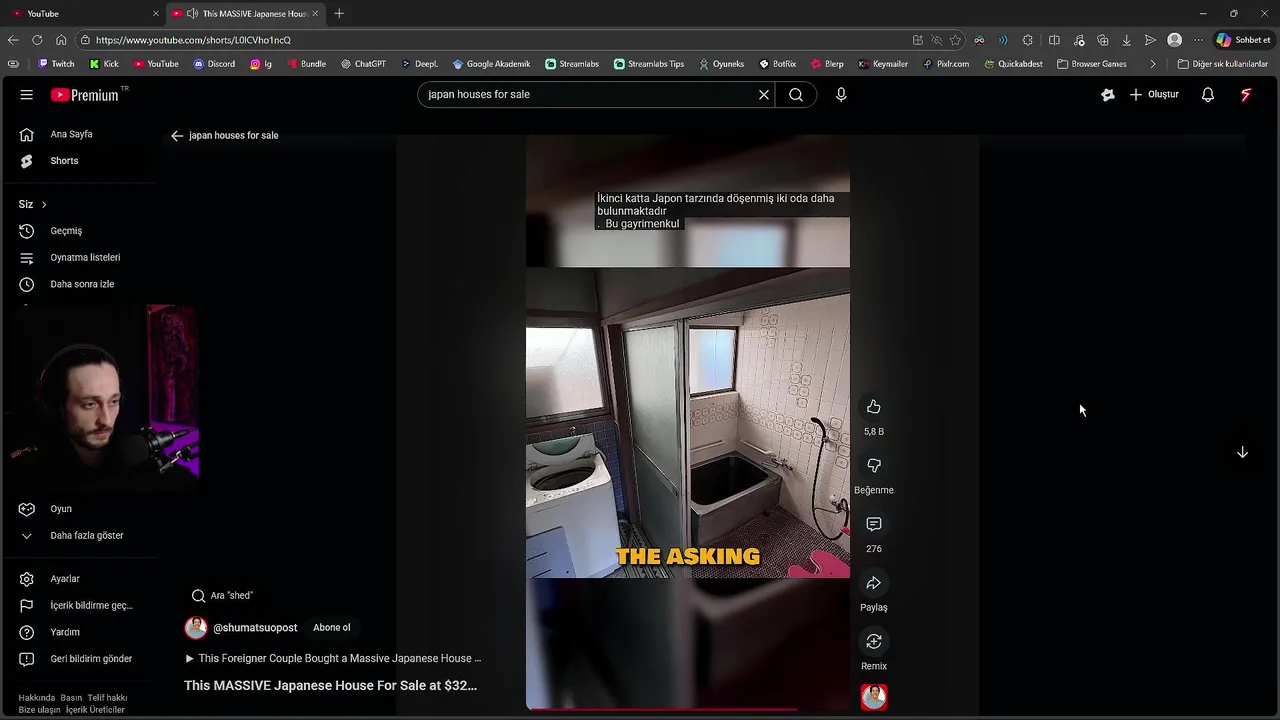Open the account avatar menu
The width and height of the screenshot is (1280, 720).
(x=1246, y=95)
